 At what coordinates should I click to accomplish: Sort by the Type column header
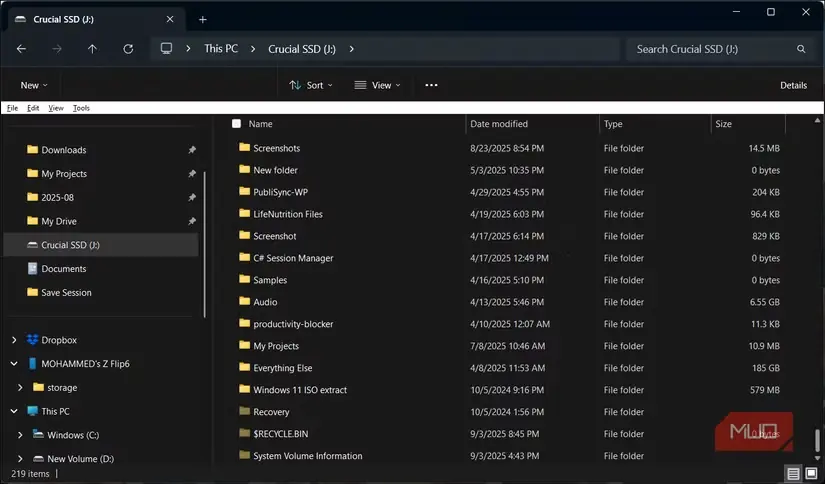pyautogui.click(x=613, y=124)
